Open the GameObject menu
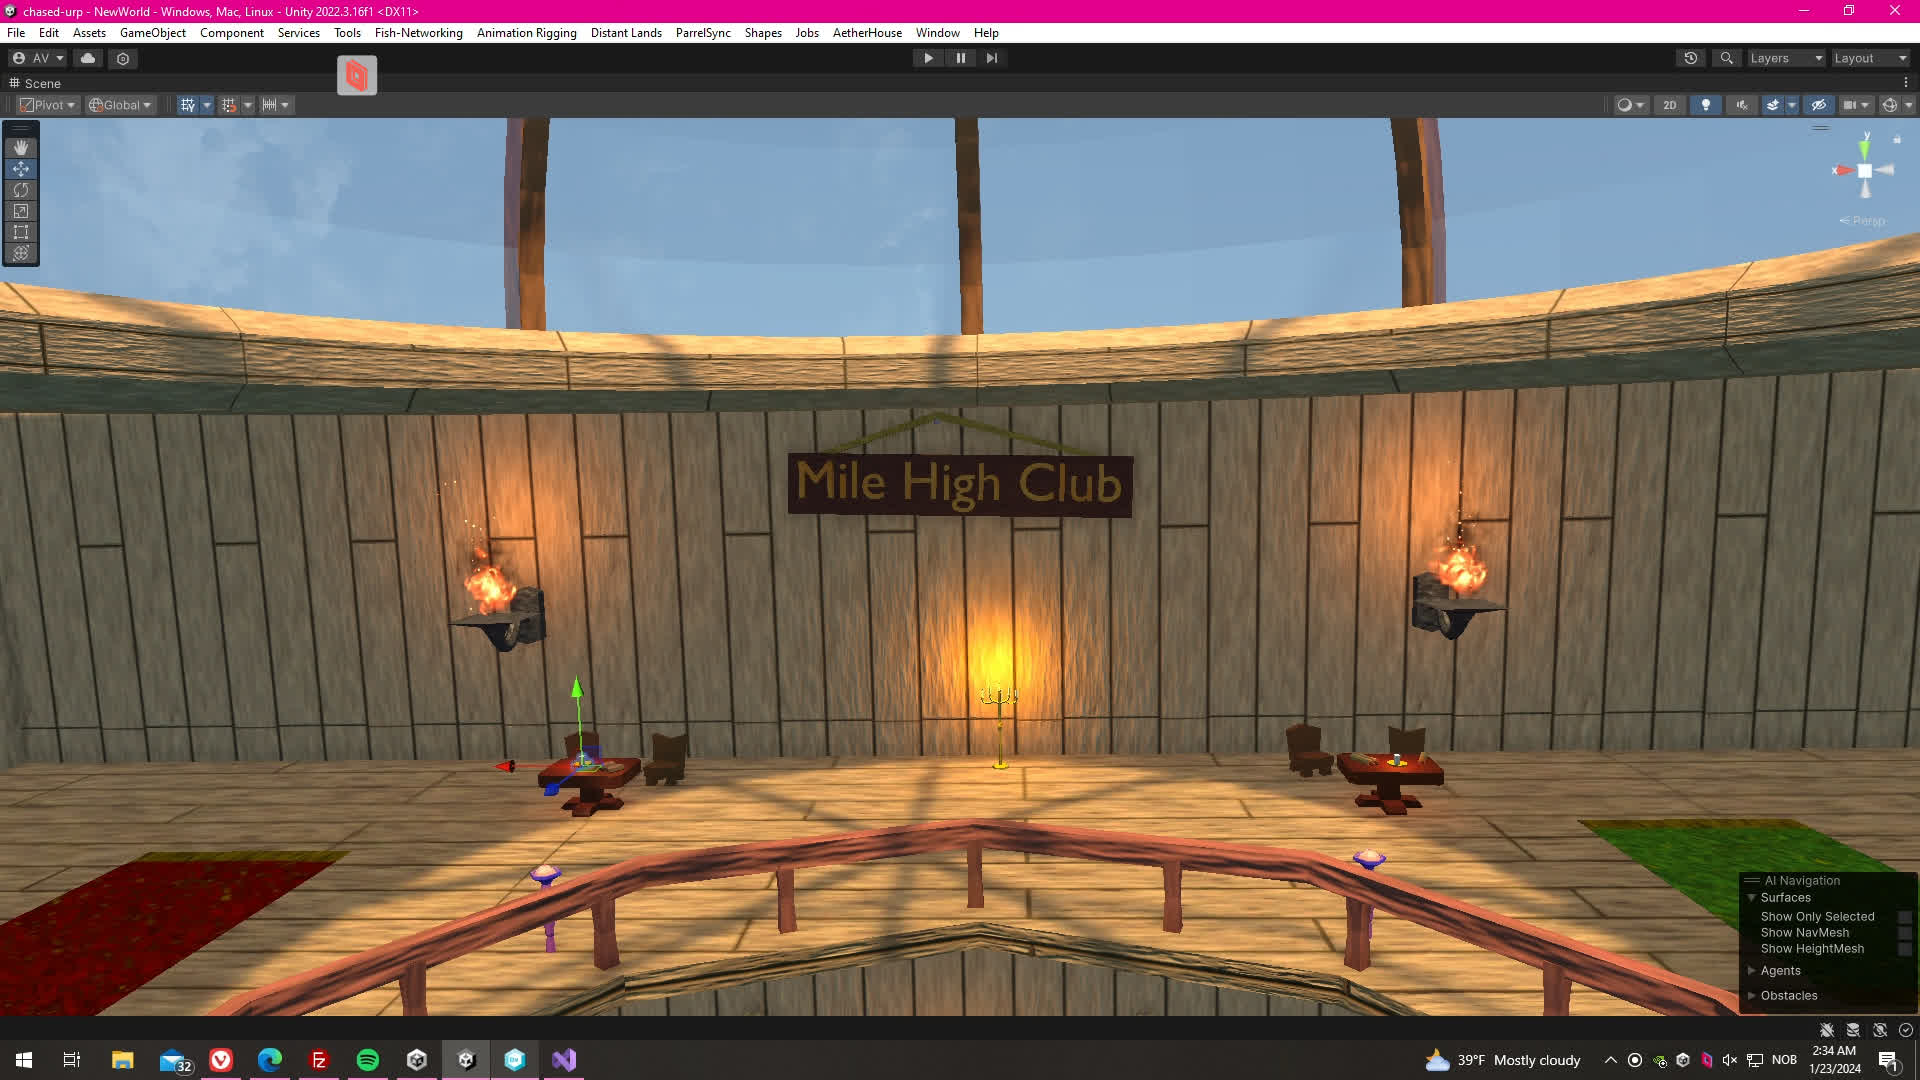The image size is (1920, 1080). pyautogui.click(x=152, y=33)
